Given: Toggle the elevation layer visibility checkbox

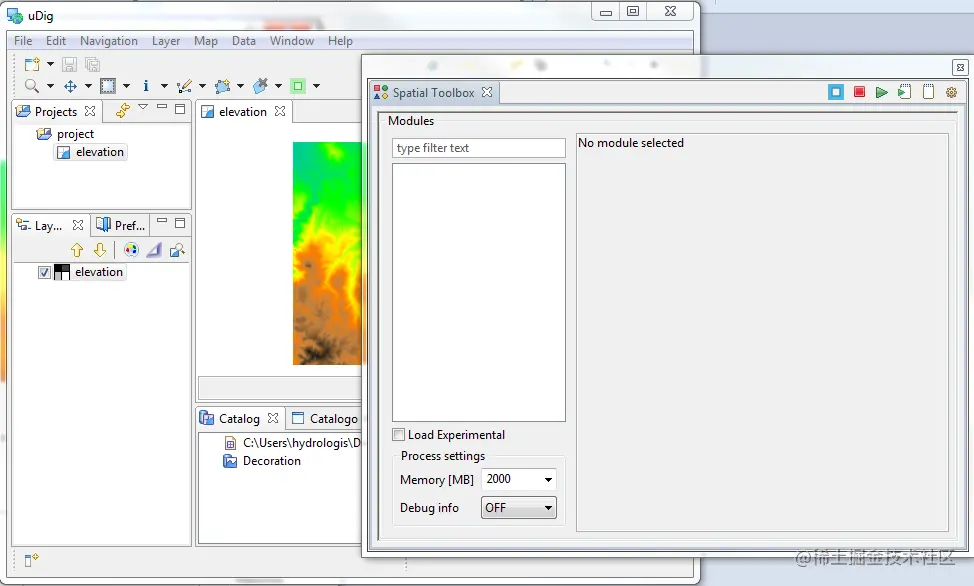Looking at the screenshot, I should click(x=44, y=272).
